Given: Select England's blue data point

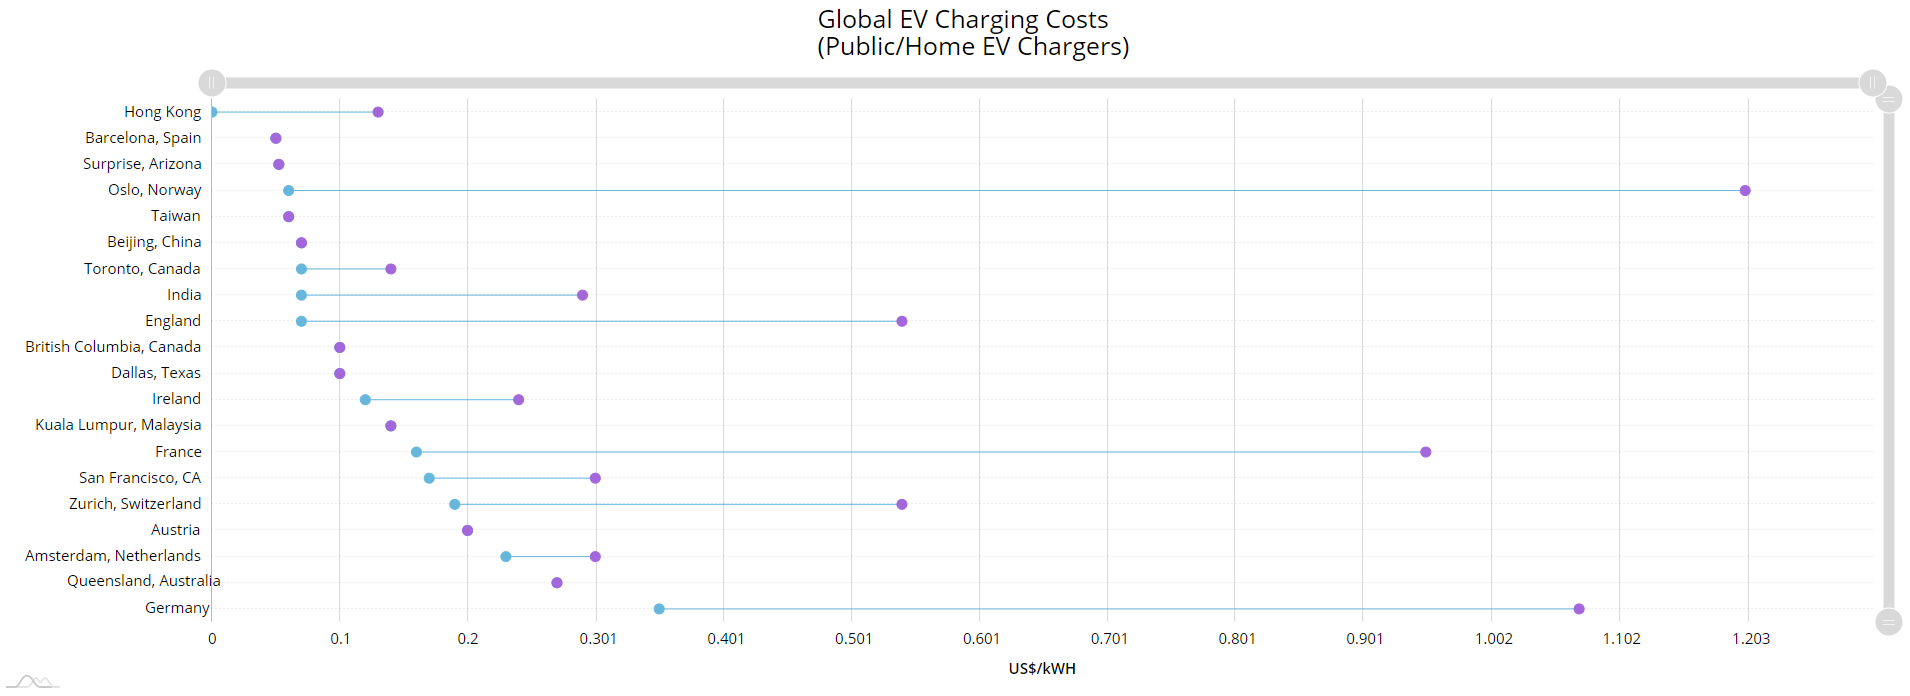Looking at the screenshot, I should (x=302, y=321).
